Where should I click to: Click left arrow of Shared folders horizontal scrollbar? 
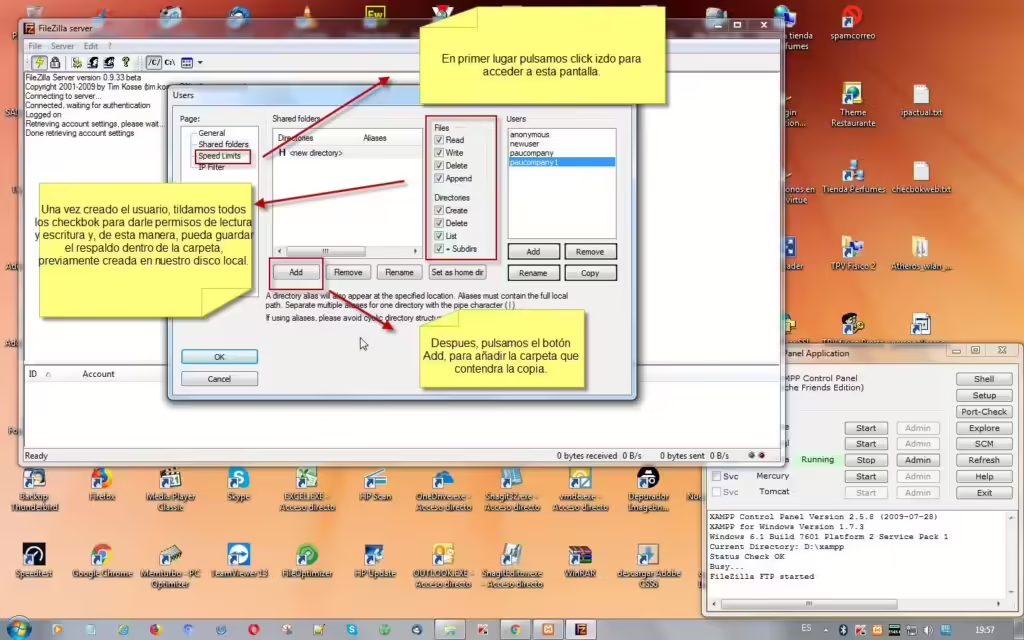point(280,251)
